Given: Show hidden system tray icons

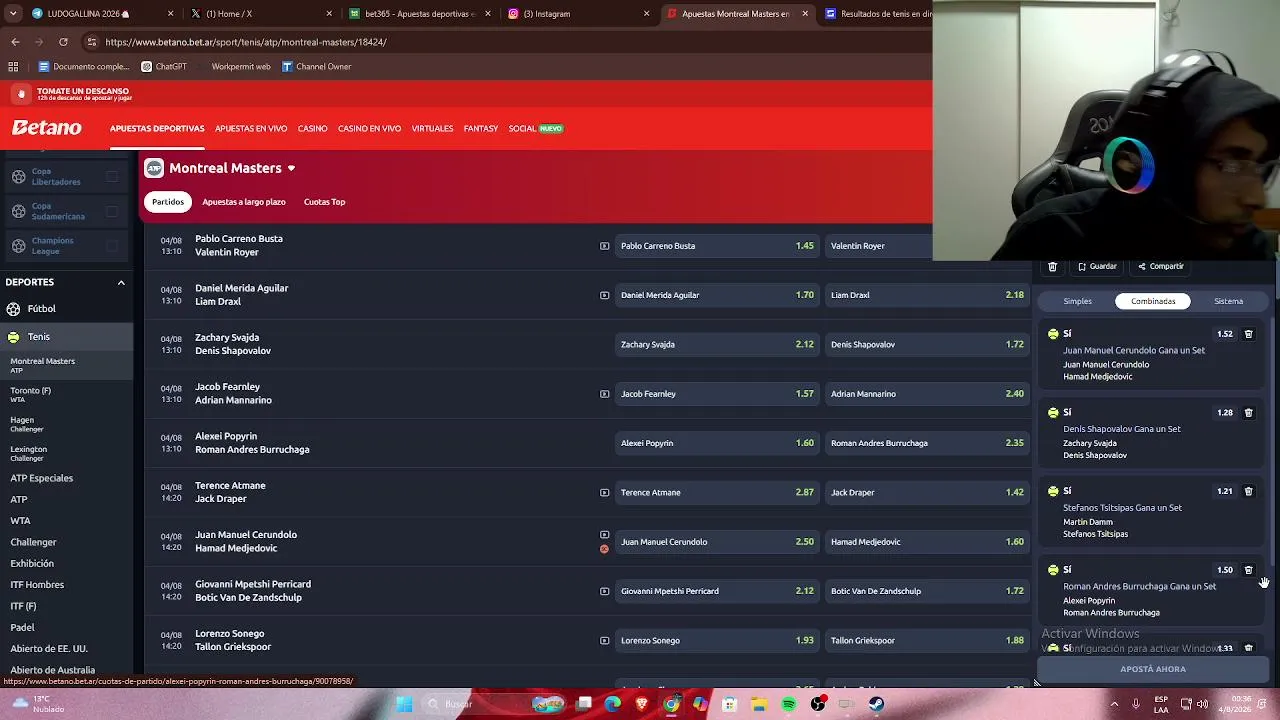Looking at the screenshot, I should pyautogui.click(x=1114, y=704).
